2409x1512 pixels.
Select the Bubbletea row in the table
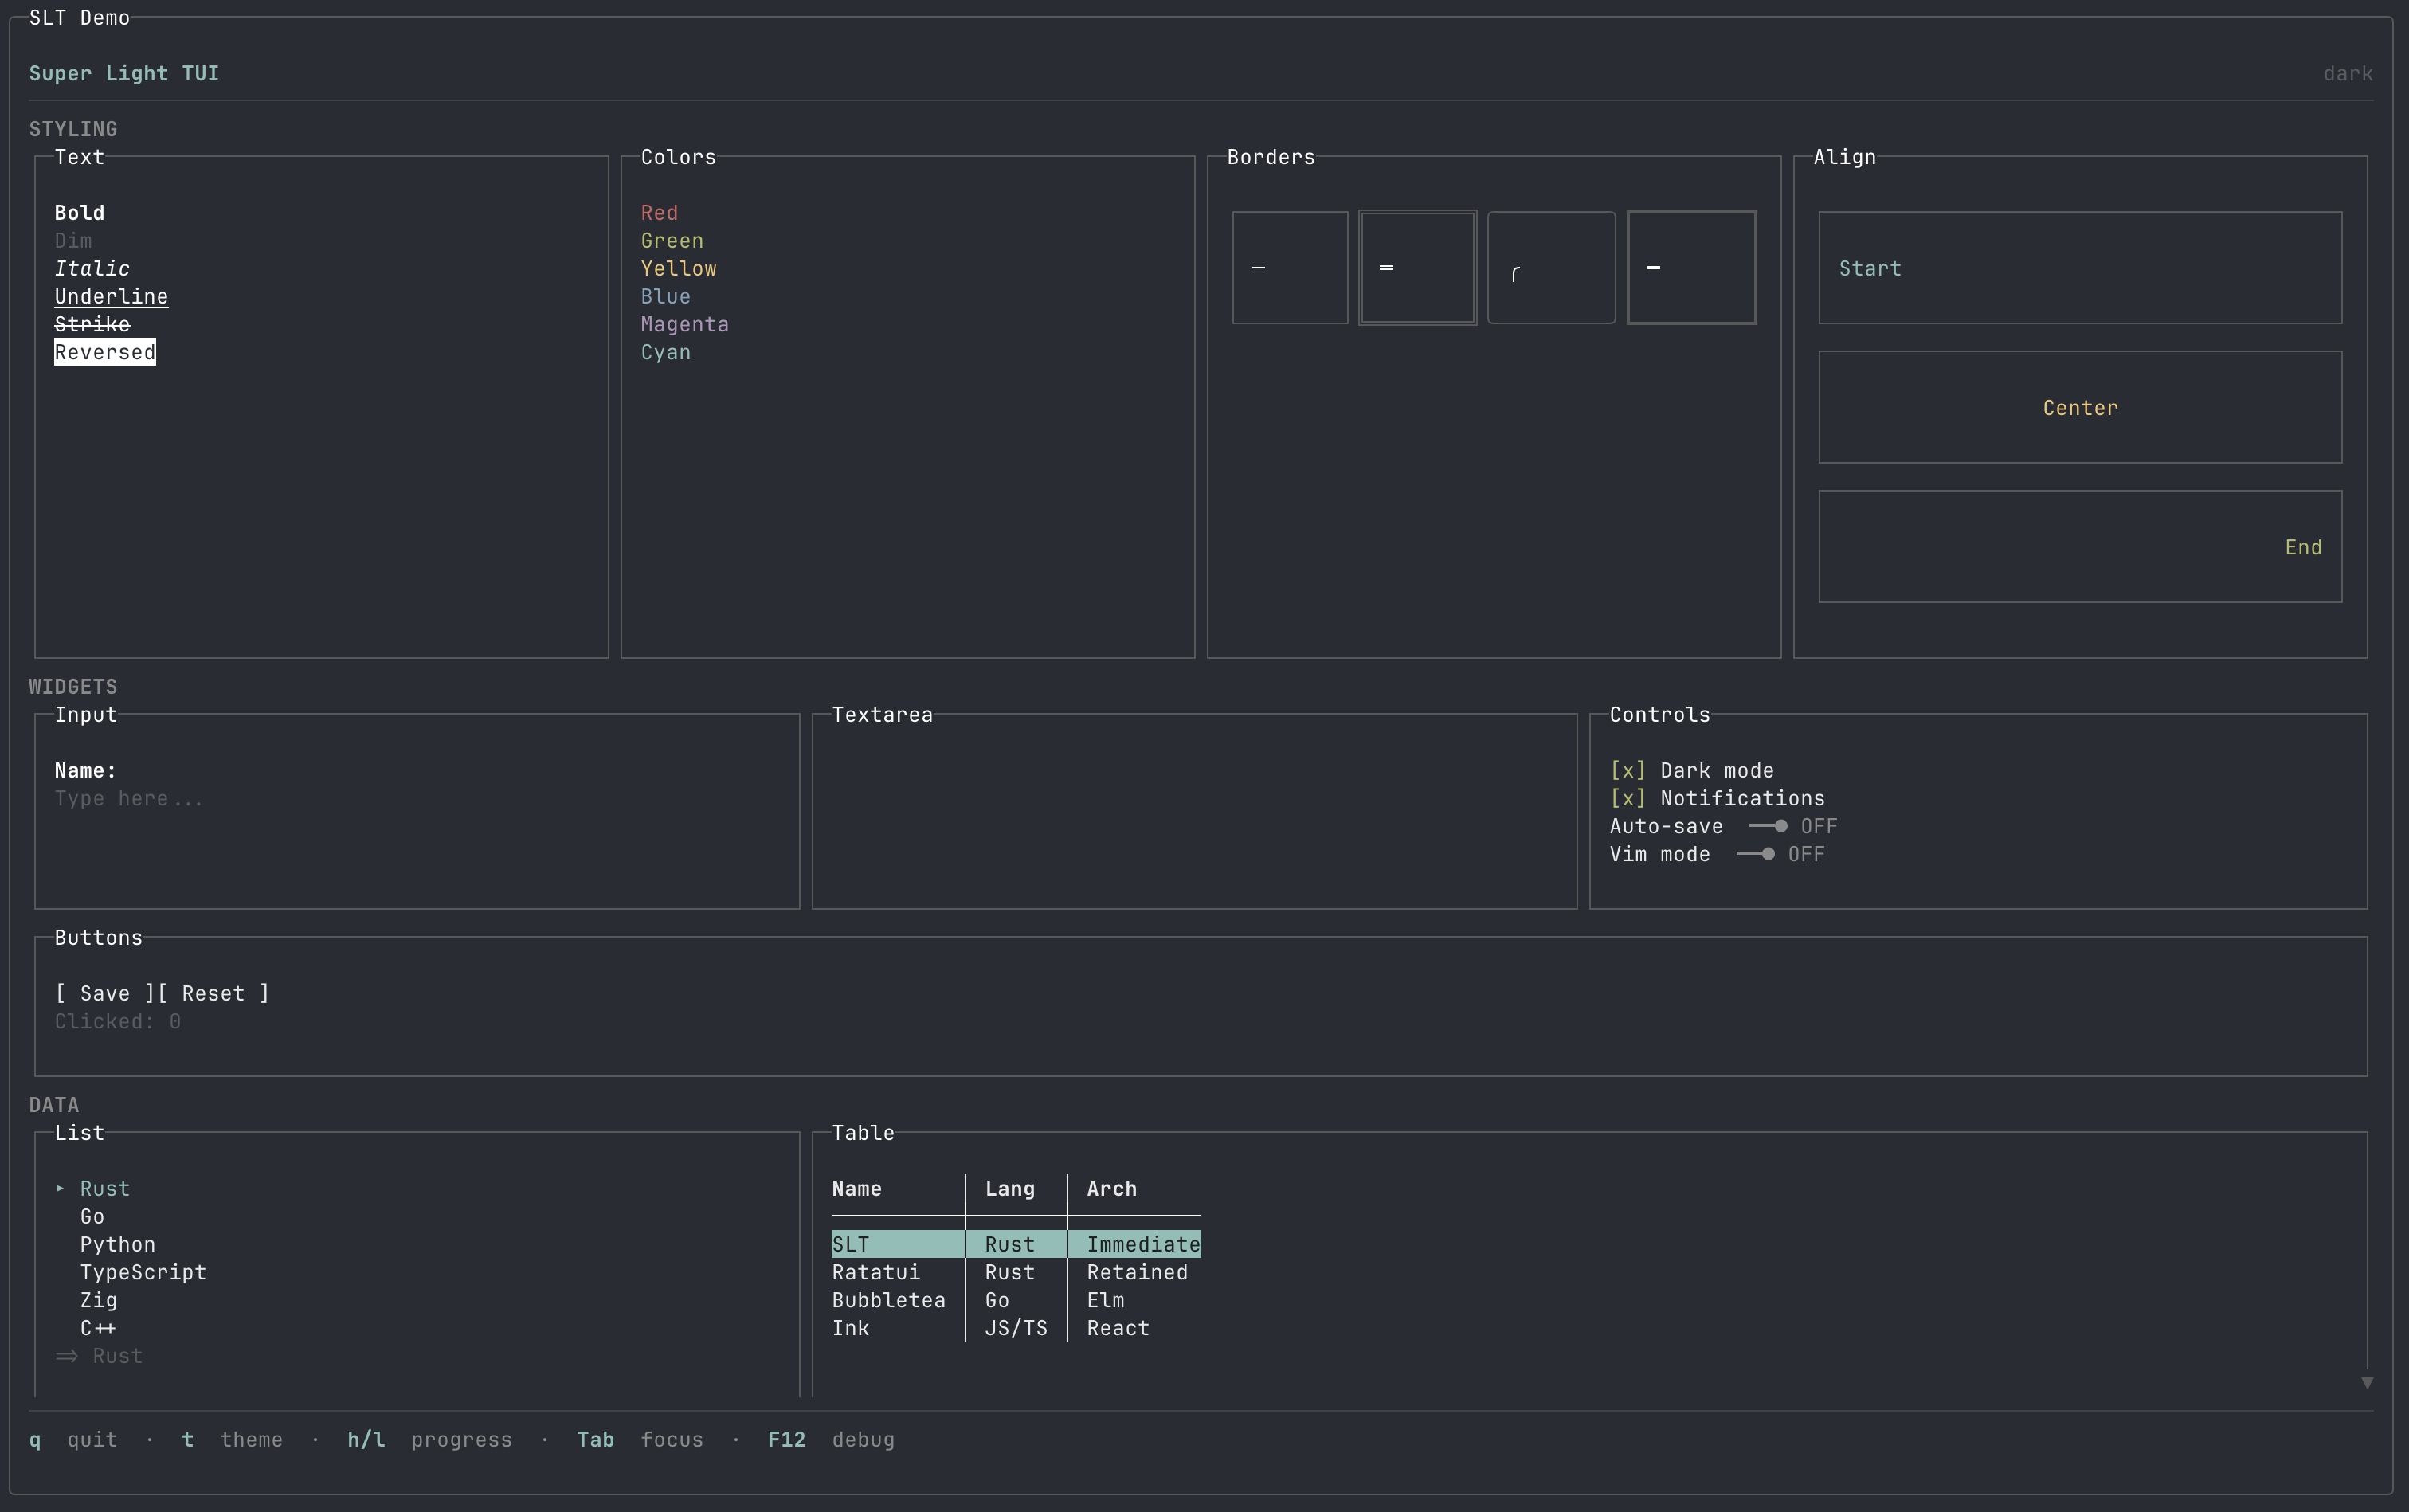888,1300
